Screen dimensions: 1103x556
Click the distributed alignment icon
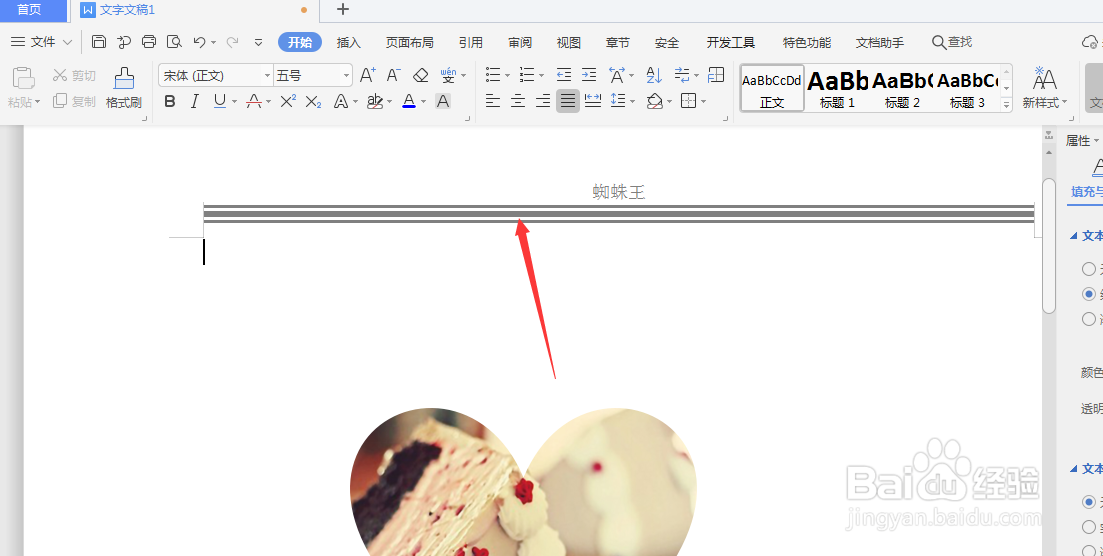click(593, 101)
